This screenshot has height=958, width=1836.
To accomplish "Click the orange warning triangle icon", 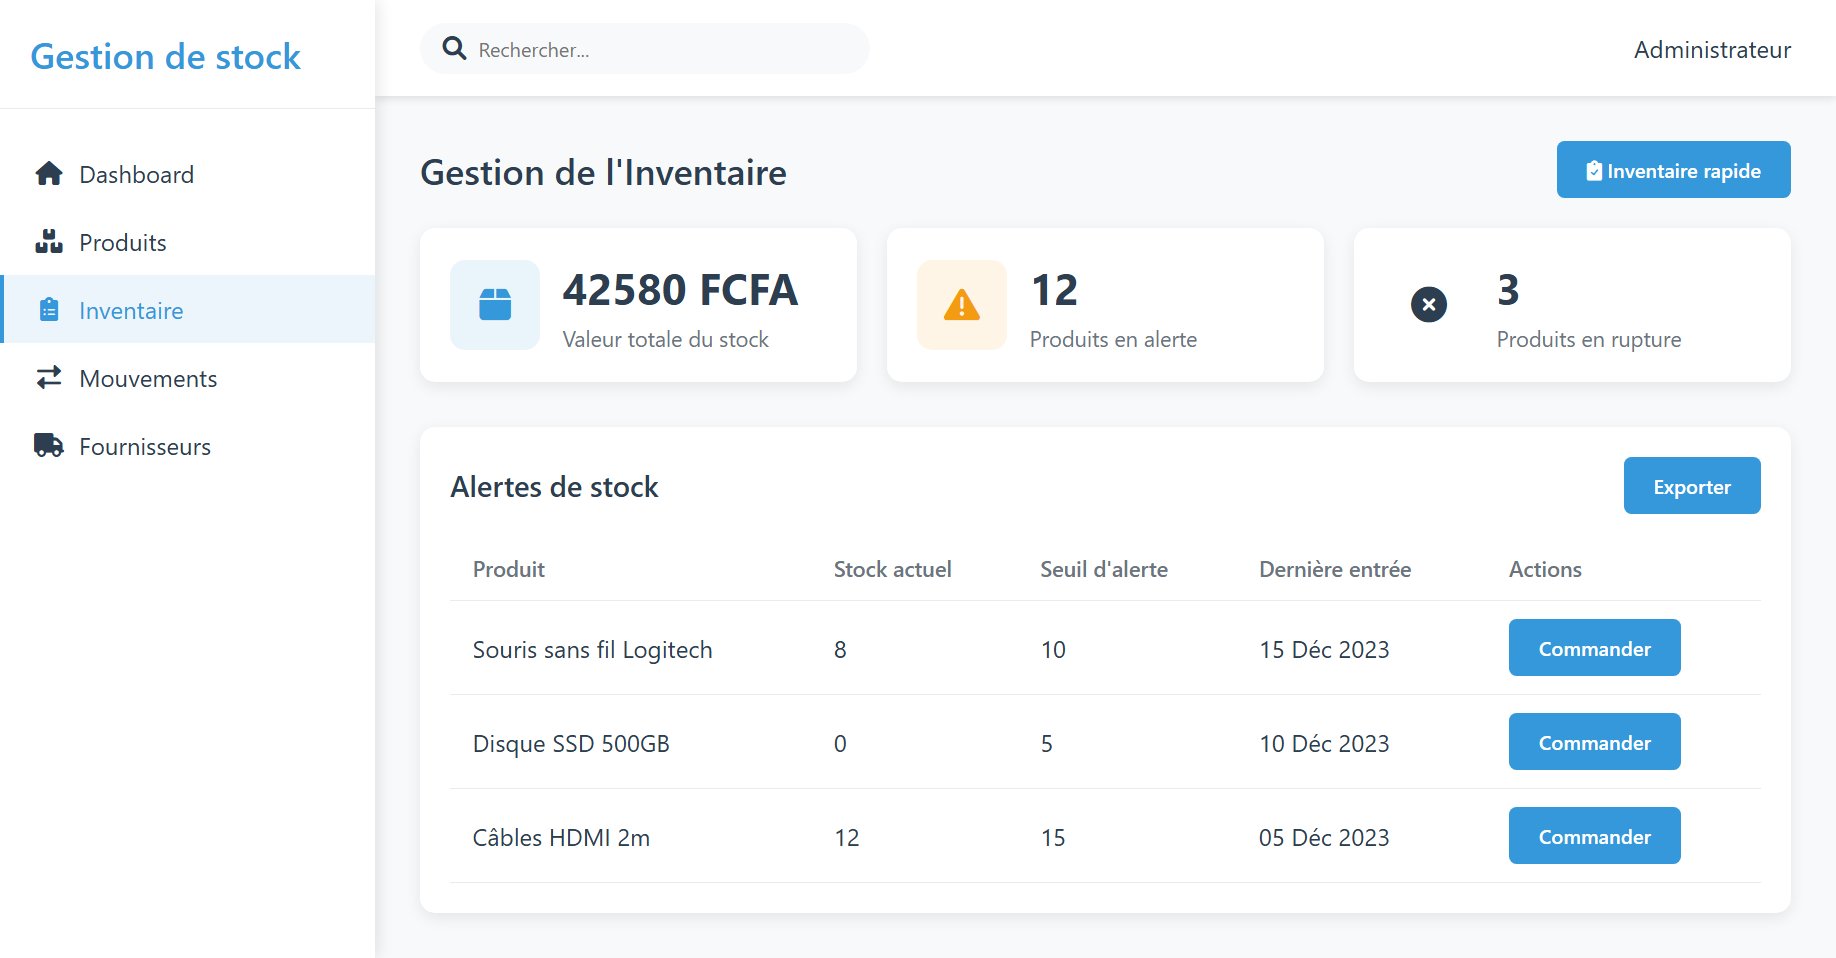I will tap(961, 305).
